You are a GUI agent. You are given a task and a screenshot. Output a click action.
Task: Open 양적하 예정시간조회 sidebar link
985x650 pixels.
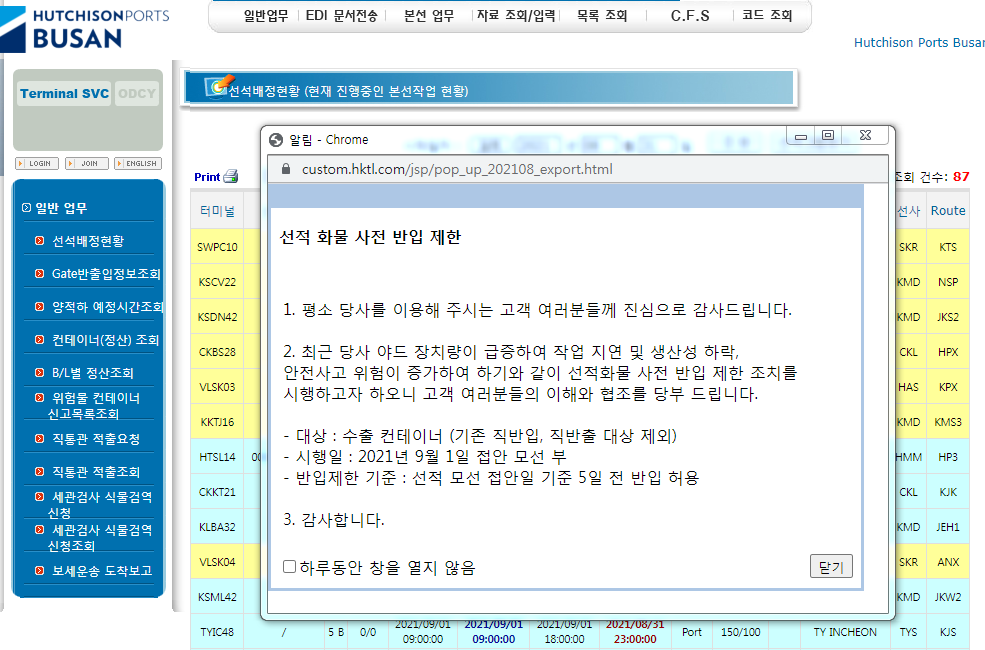107,306
